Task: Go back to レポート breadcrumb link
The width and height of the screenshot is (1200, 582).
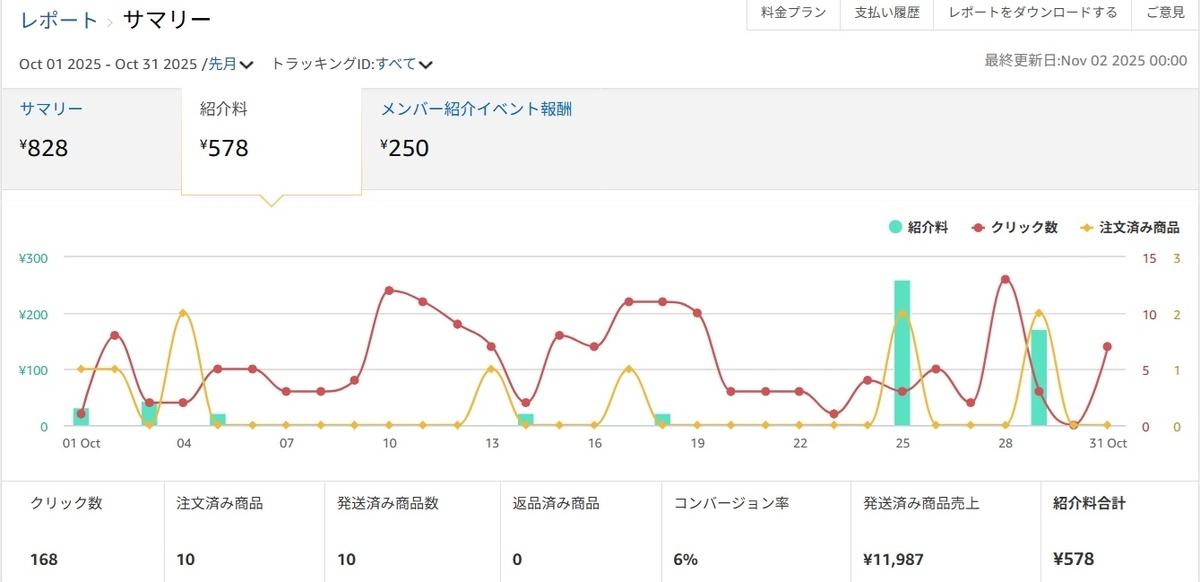Action: 59,20
